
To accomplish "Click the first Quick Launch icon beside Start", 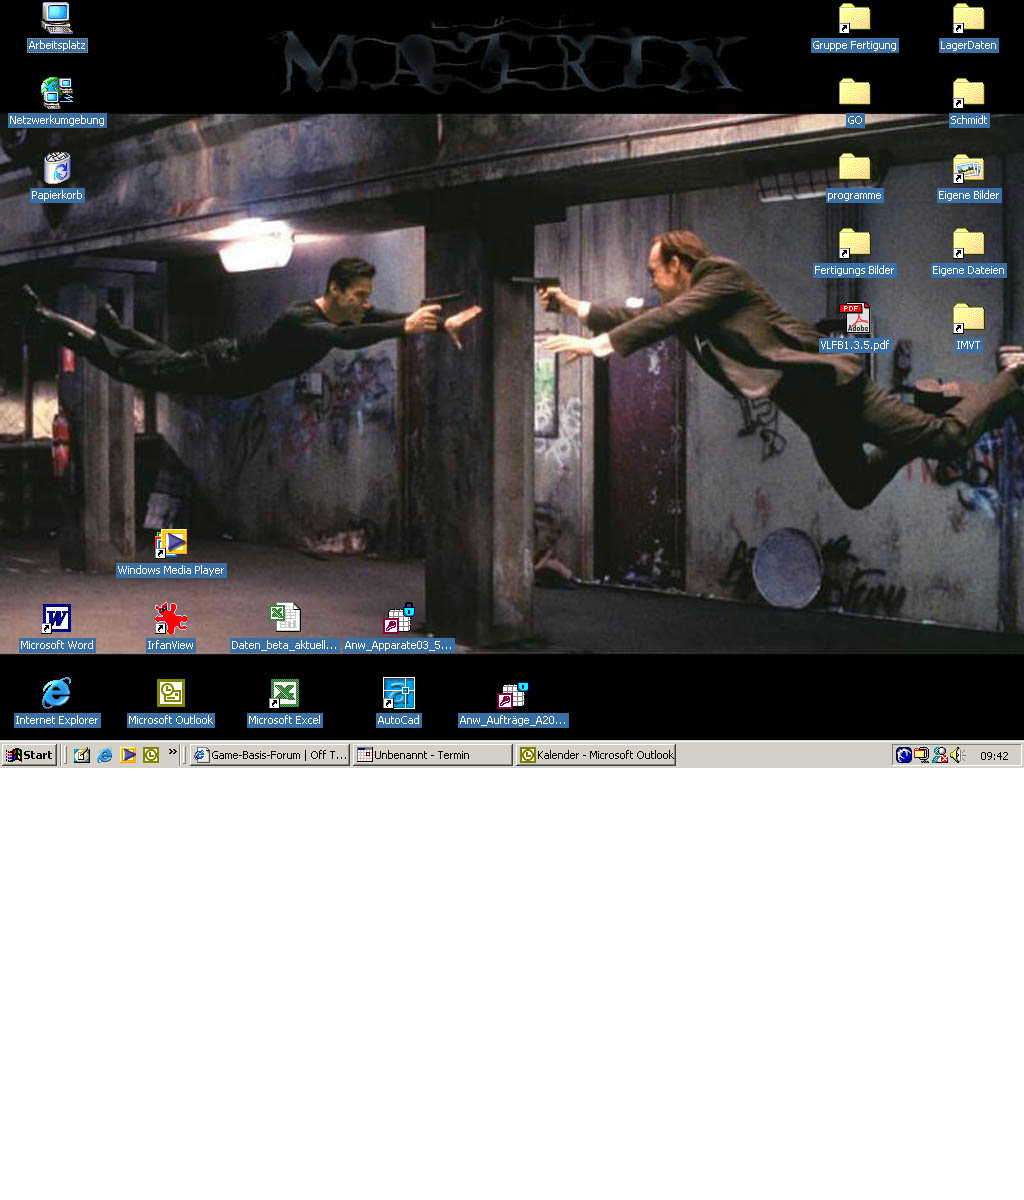I will 82,755.
